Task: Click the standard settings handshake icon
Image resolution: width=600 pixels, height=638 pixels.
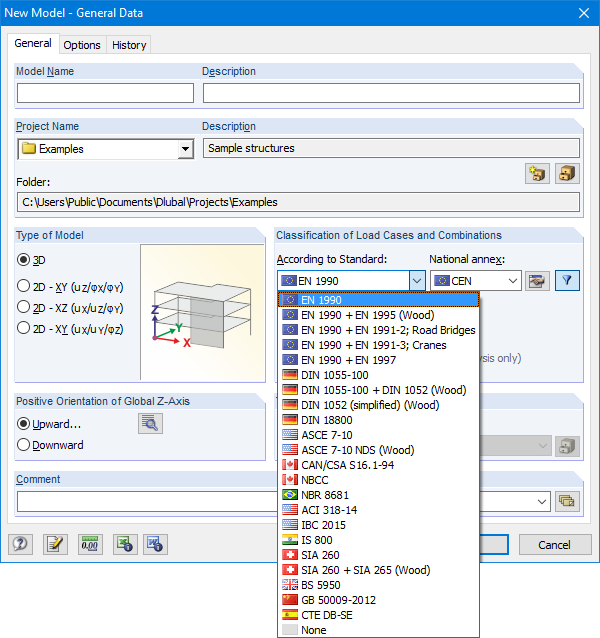Action: (537, 281)
